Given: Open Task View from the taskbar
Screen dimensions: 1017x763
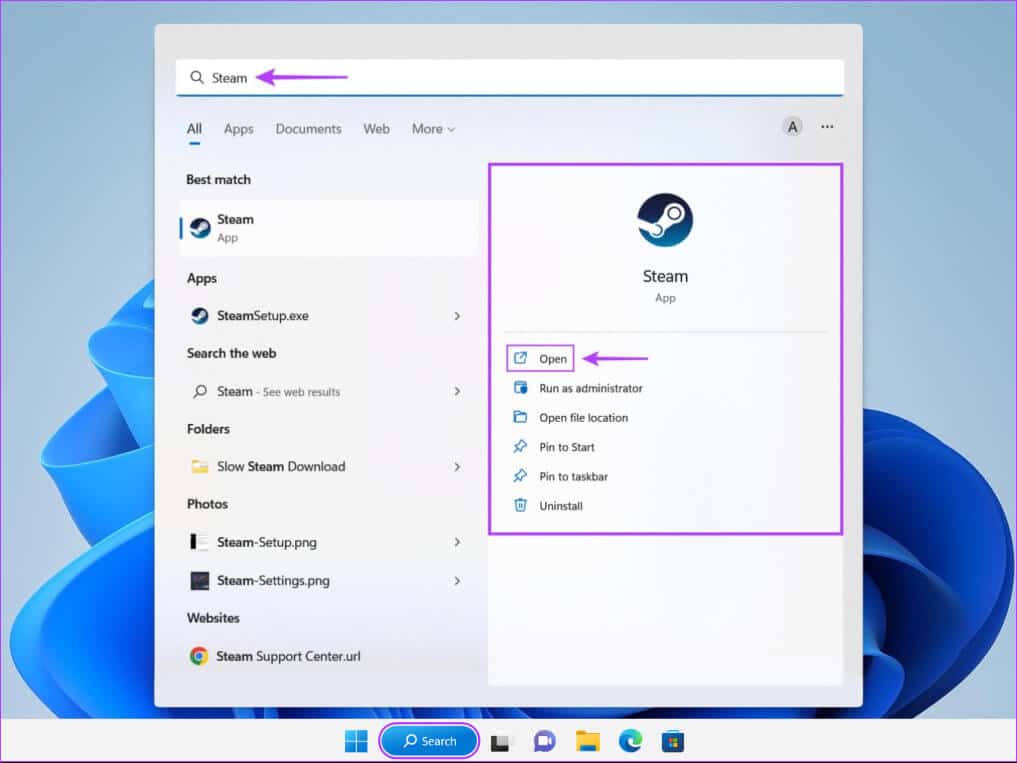Looking at the screenshot, I should [x=500, y=742].
